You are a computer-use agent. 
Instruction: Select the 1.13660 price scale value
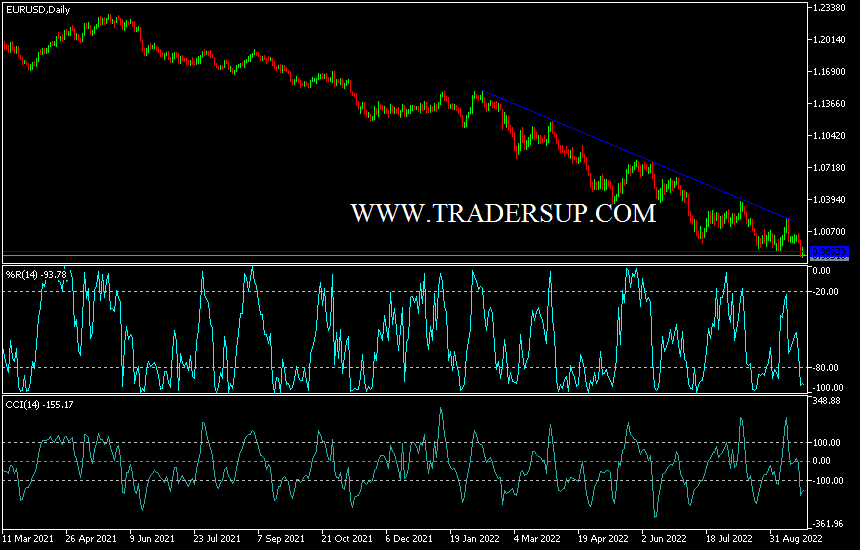pyautogui.click(x=829, y=104)
